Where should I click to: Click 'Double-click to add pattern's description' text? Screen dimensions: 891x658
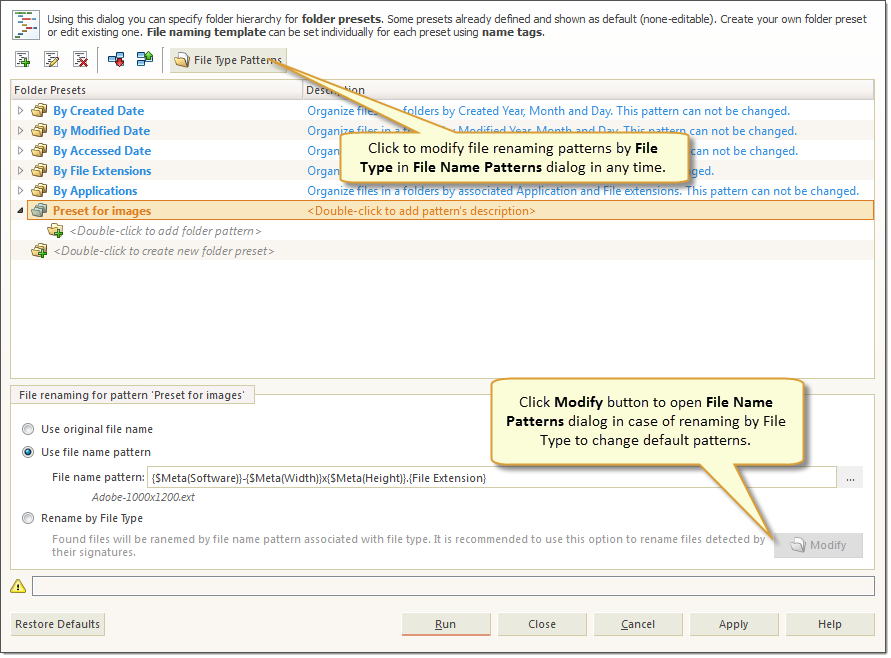[421, 211]
